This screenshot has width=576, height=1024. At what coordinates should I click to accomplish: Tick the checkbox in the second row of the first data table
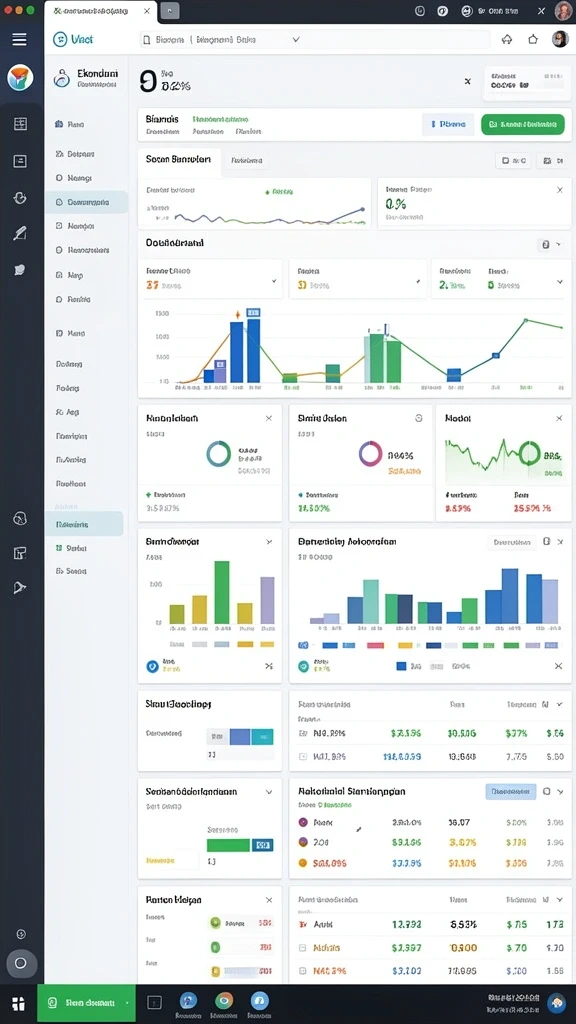[302, 757]
